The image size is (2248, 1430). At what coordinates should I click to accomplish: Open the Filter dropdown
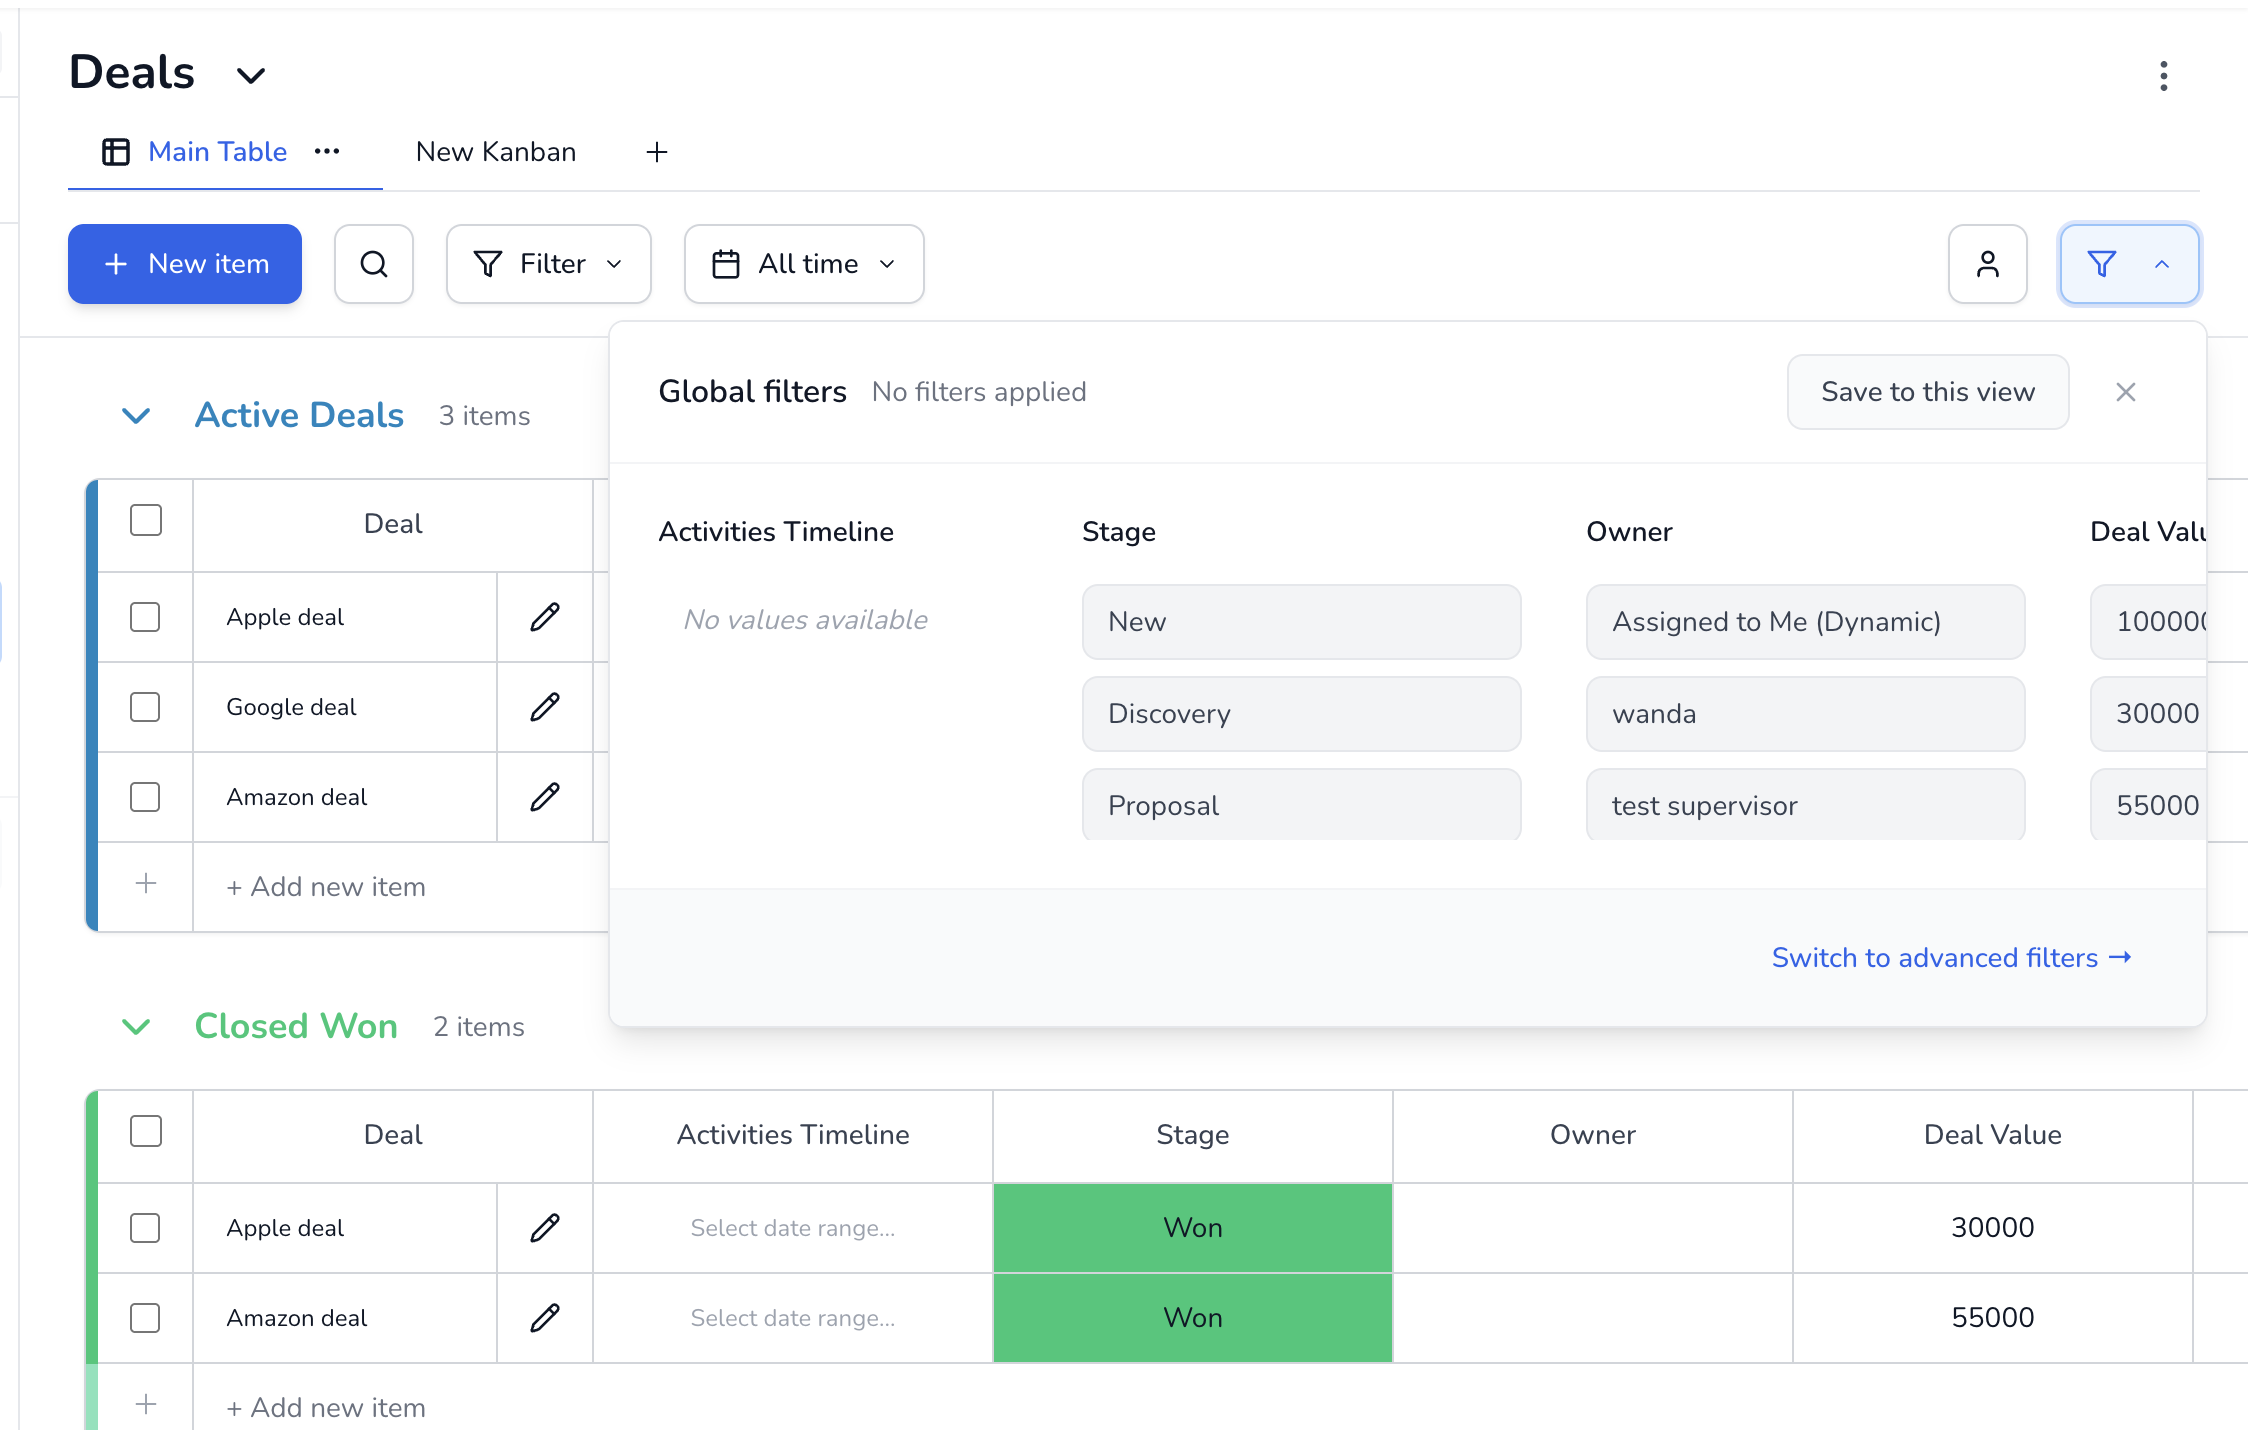[548, 264]
